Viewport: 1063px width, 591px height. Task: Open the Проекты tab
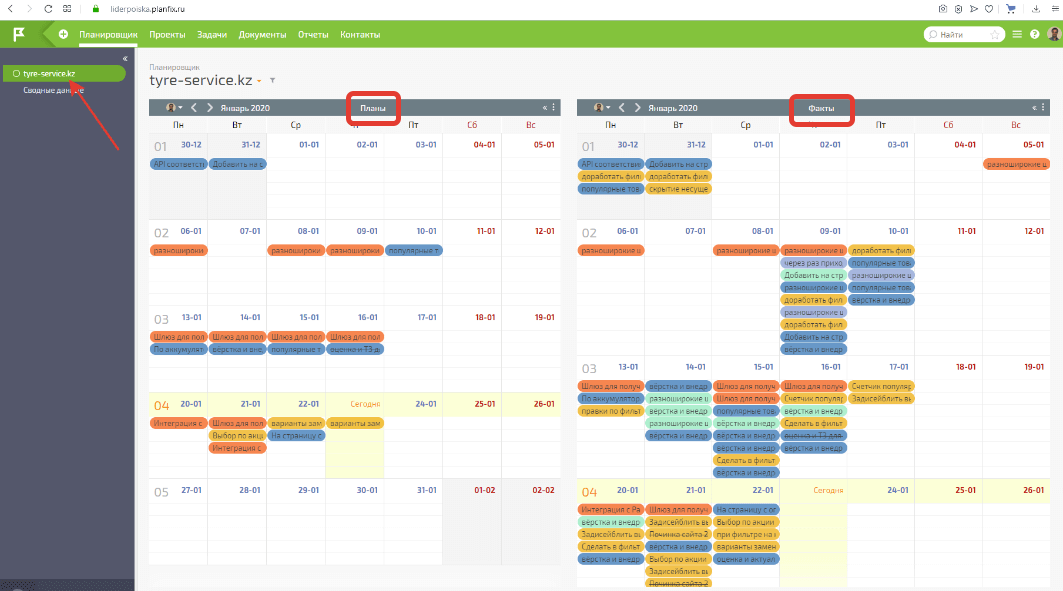pyautogui.click(x=167, y=35)
